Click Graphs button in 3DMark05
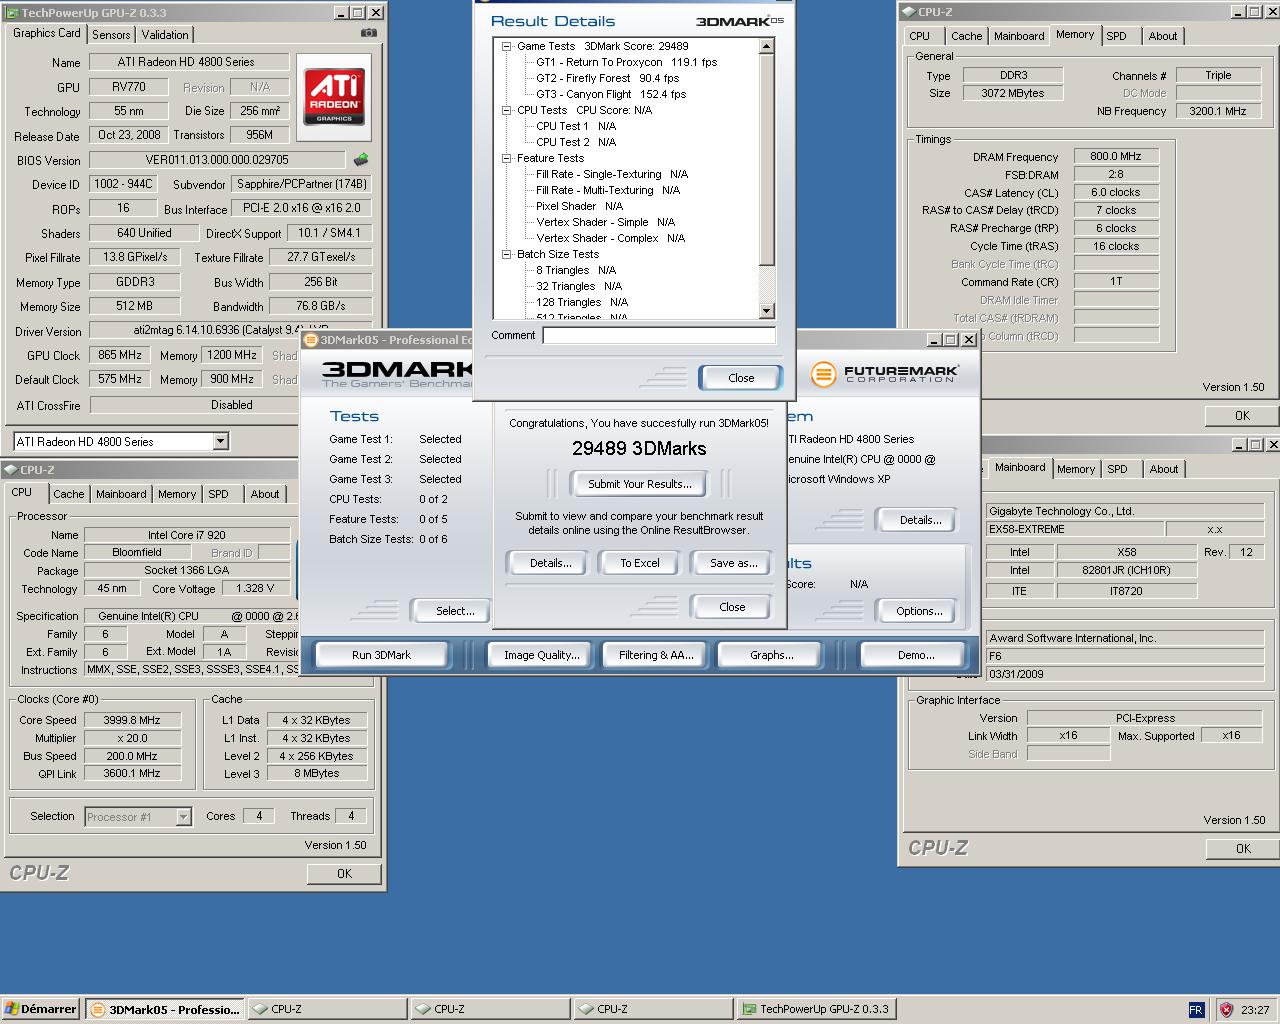1280x1024 pixels. coord(772,655)
